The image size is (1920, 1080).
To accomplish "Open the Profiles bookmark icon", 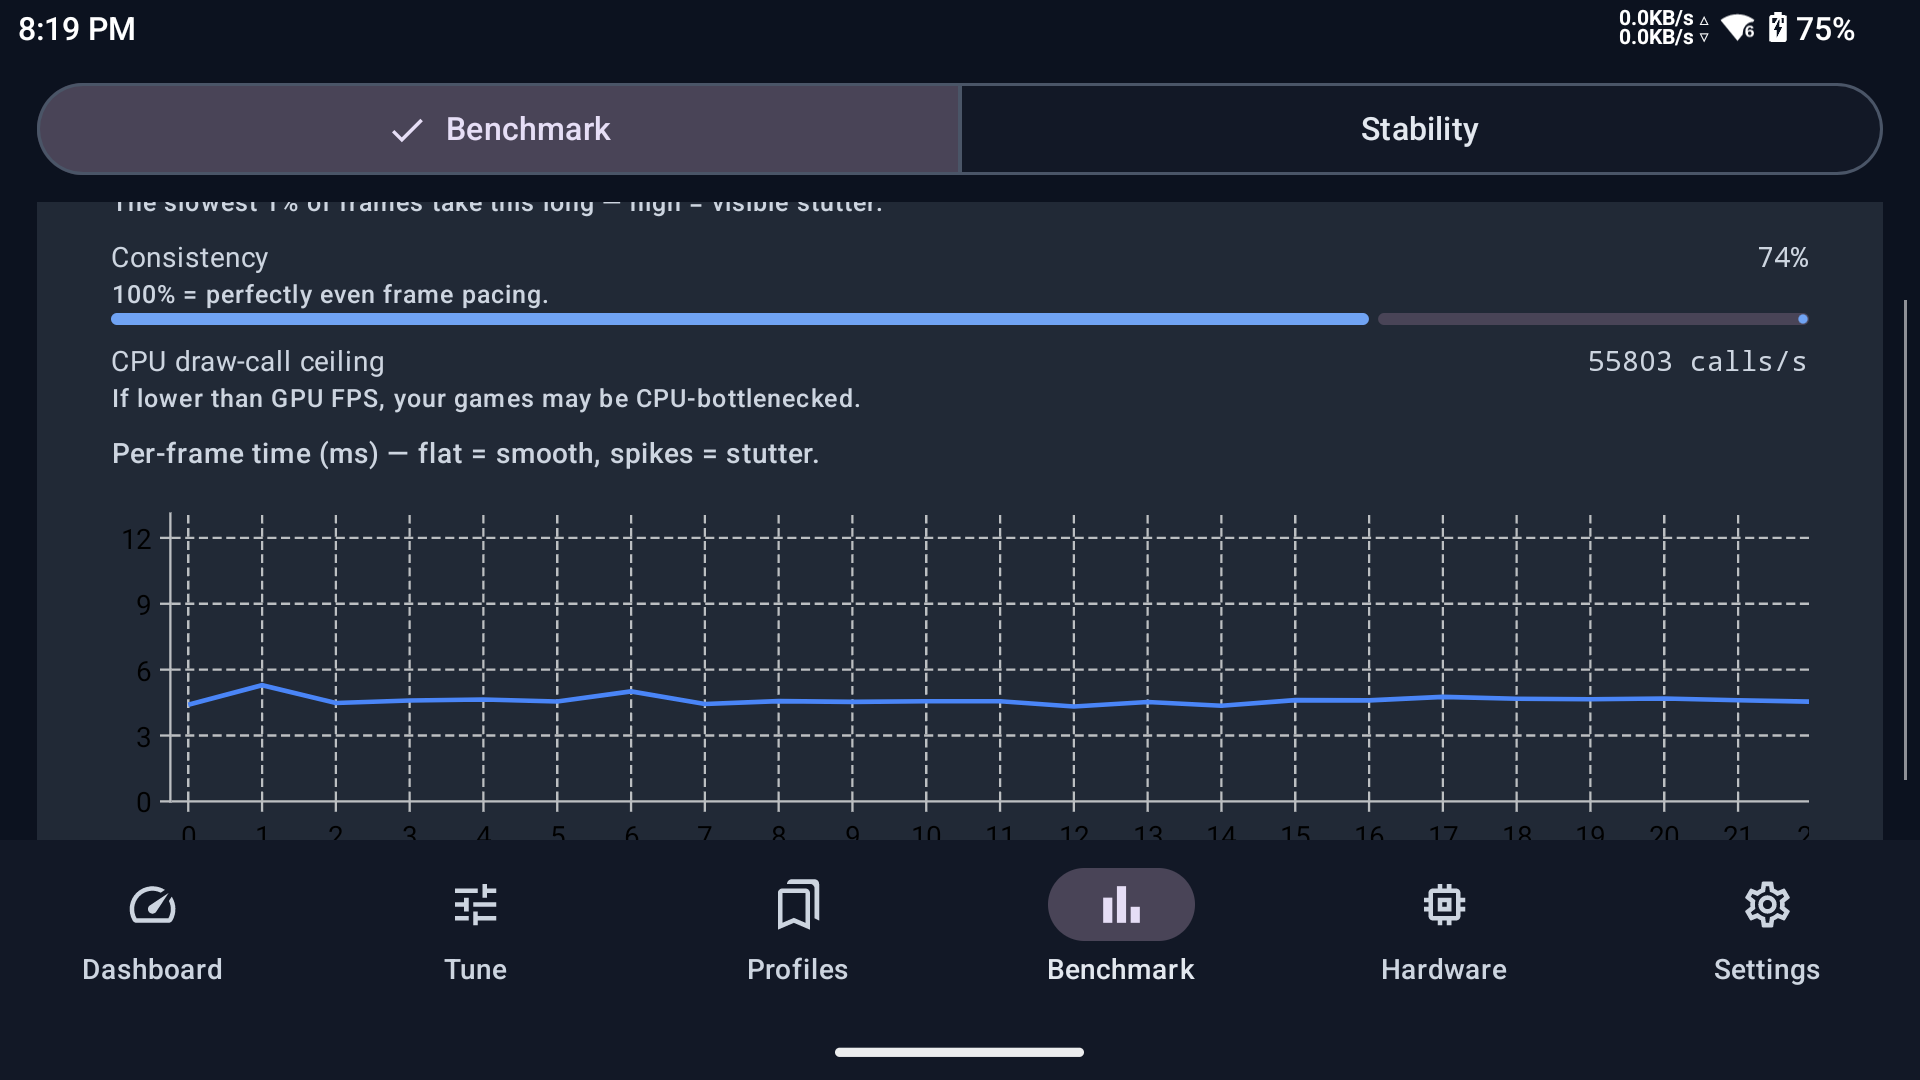I will (x=797, y=905).
